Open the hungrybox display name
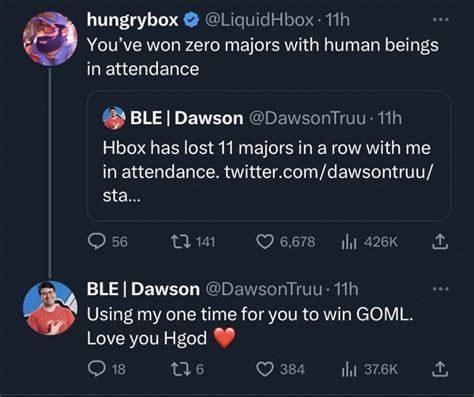474x397 pixels. (132, 20)
